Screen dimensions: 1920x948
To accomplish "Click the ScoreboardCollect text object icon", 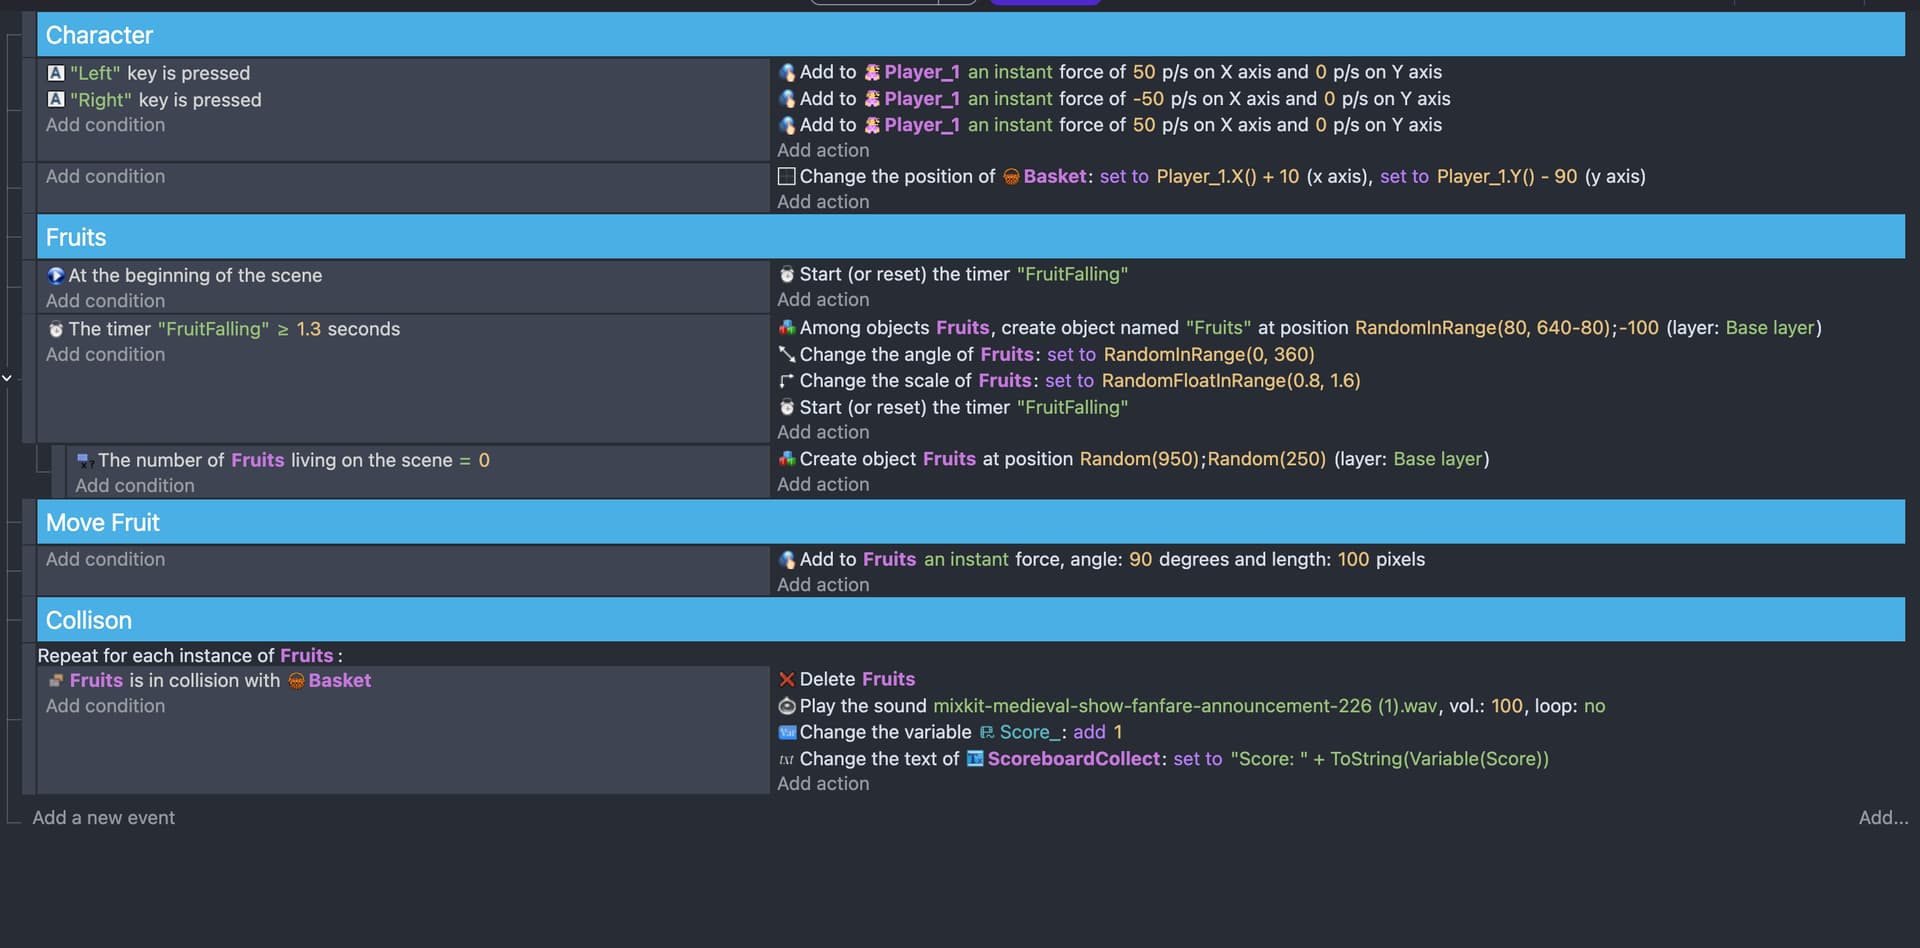I will [x=975, y=759].
